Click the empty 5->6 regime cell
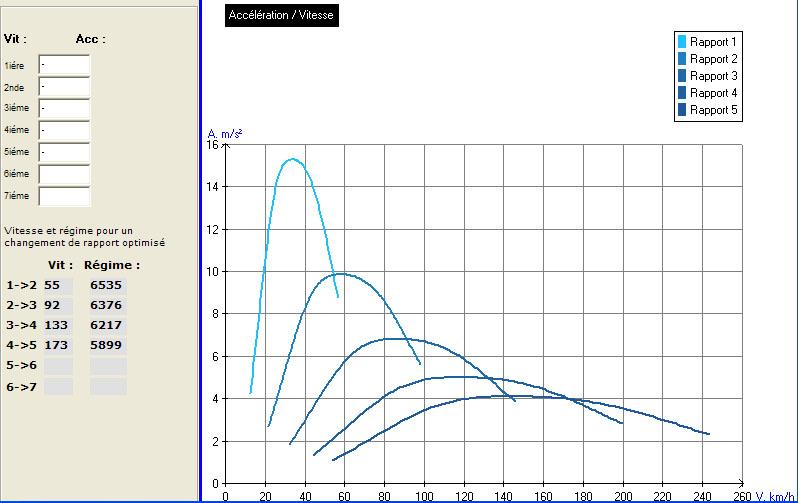The height and width of the screenshot is (503, 798). [108, 366]
